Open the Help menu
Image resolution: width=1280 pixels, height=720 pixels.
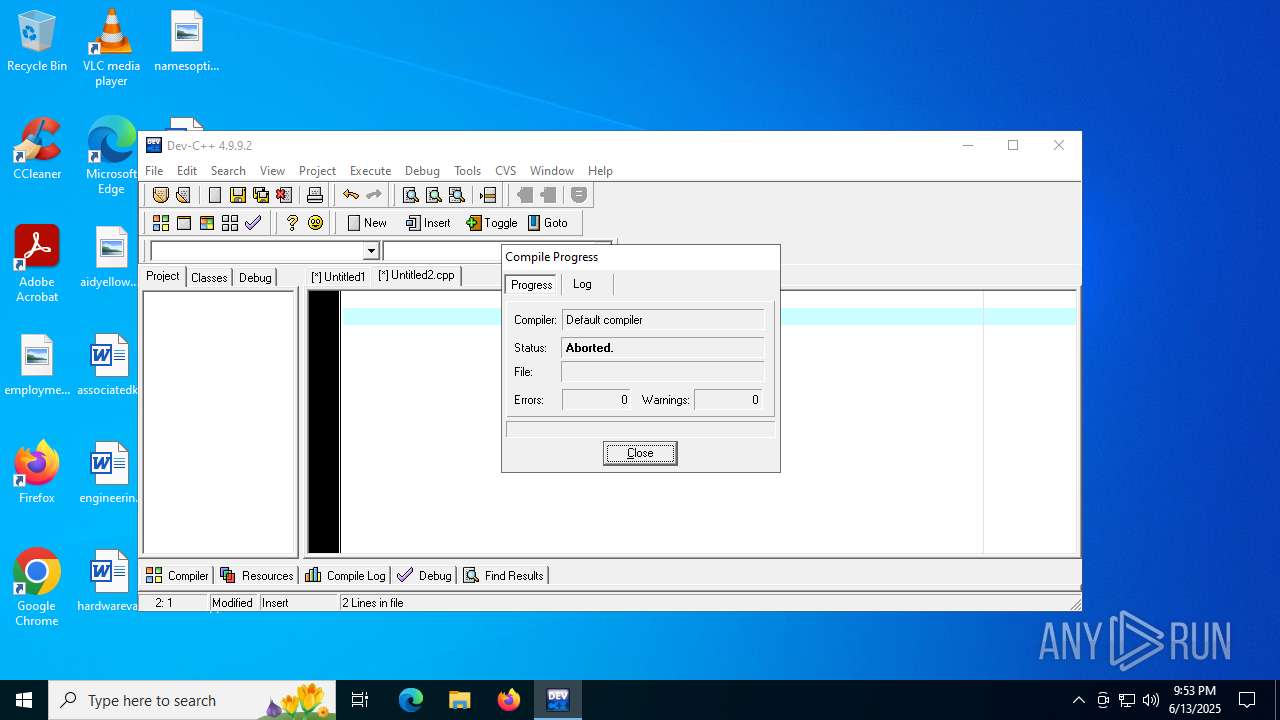tap(600, 171)
